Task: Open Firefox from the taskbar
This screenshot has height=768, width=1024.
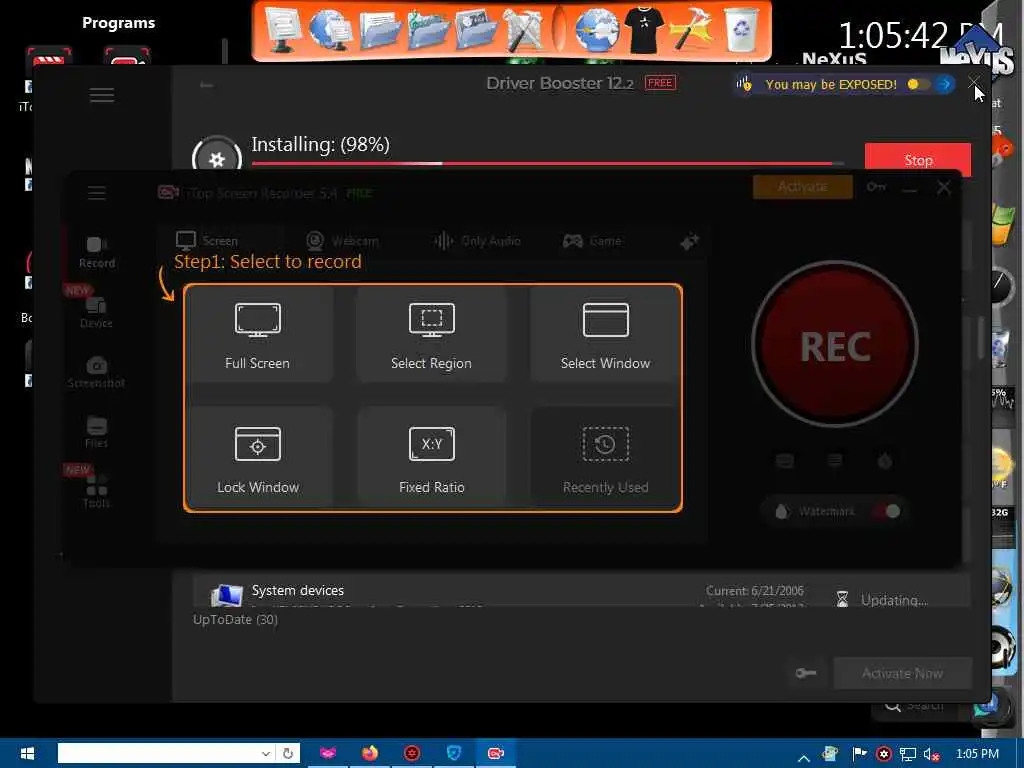Action: pyautogui.click(x=370, y=753)
